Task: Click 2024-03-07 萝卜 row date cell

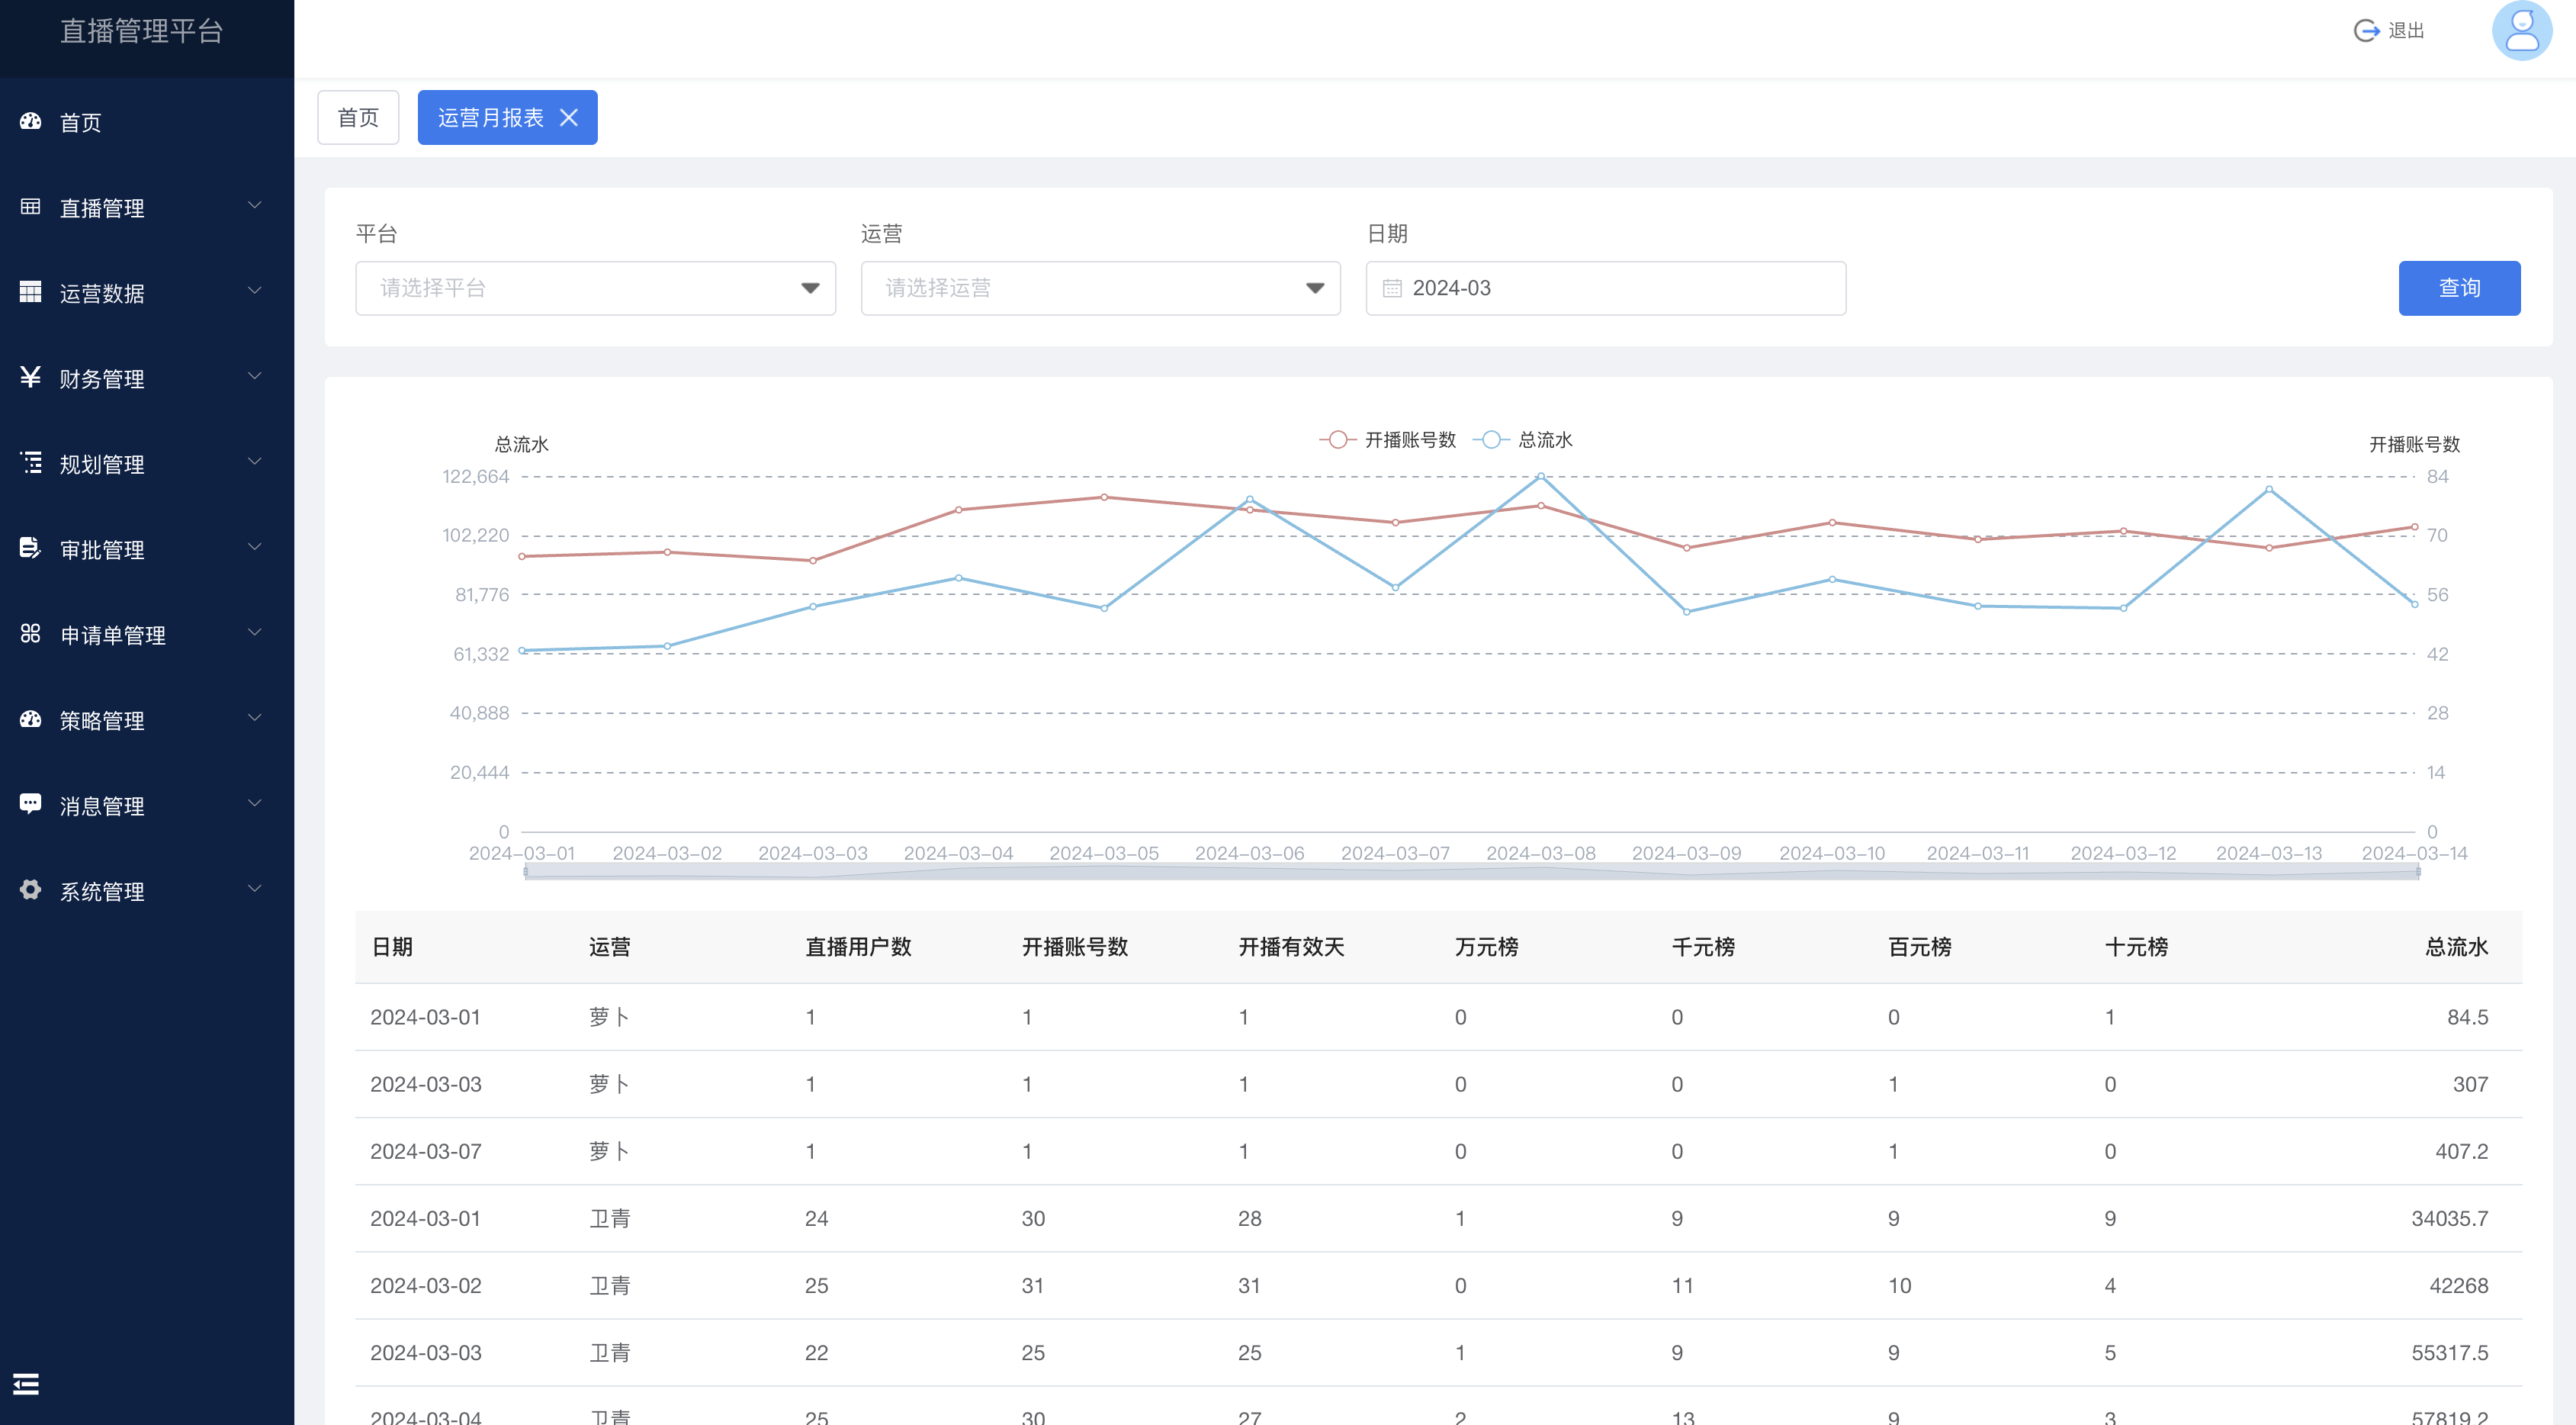Action: pyautogui.click(x=426, y=1152)
